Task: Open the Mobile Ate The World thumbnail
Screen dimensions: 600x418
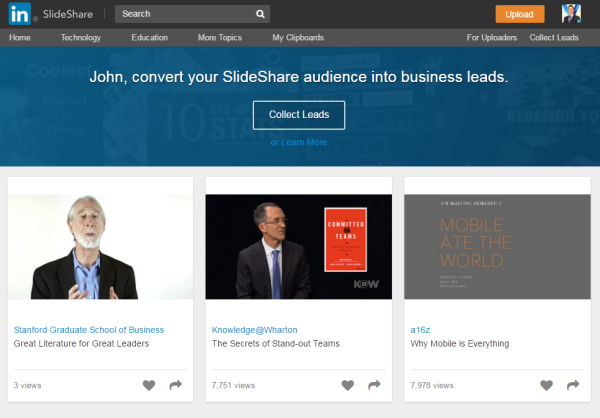Action: 497,247
